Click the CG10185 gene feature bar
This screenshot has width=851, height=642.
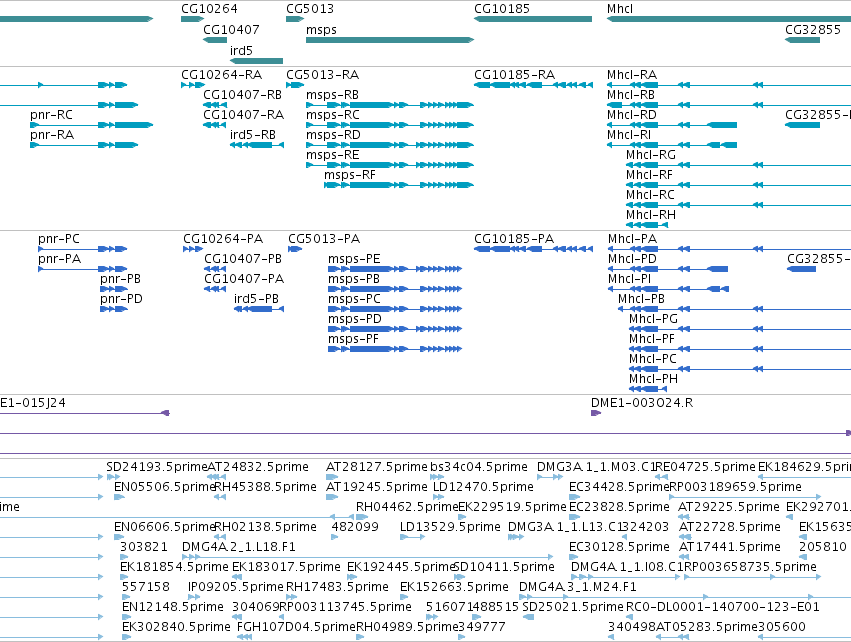coord(533,19)
